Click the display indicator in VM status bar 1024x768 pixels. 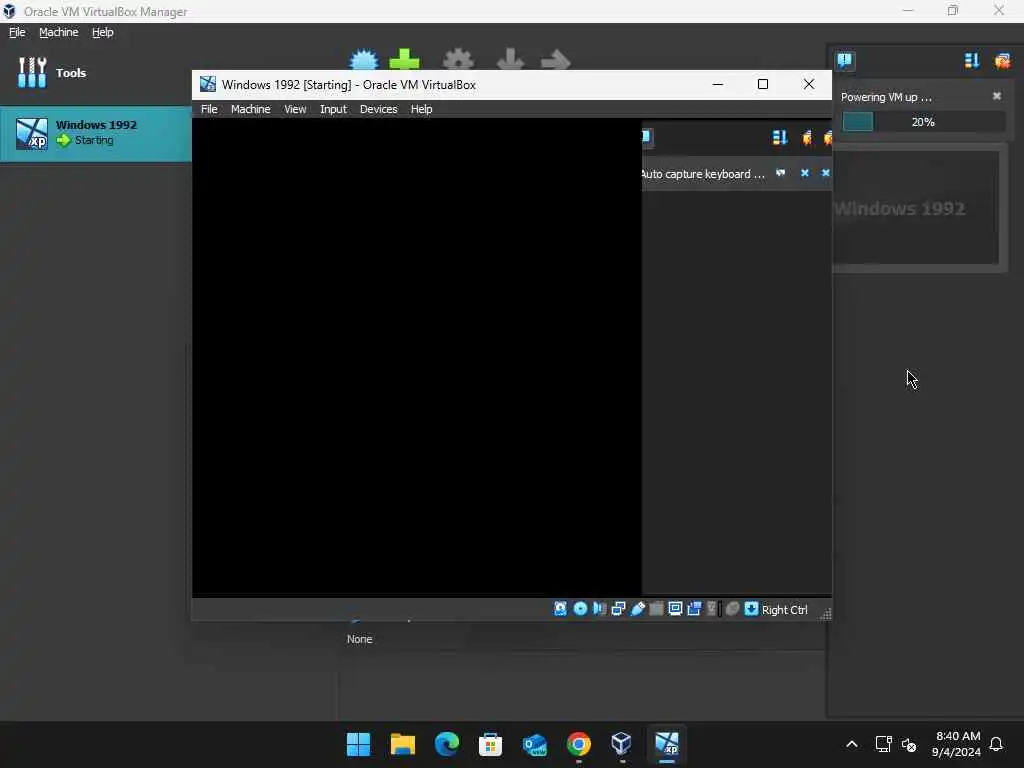[x=675, y=609]
